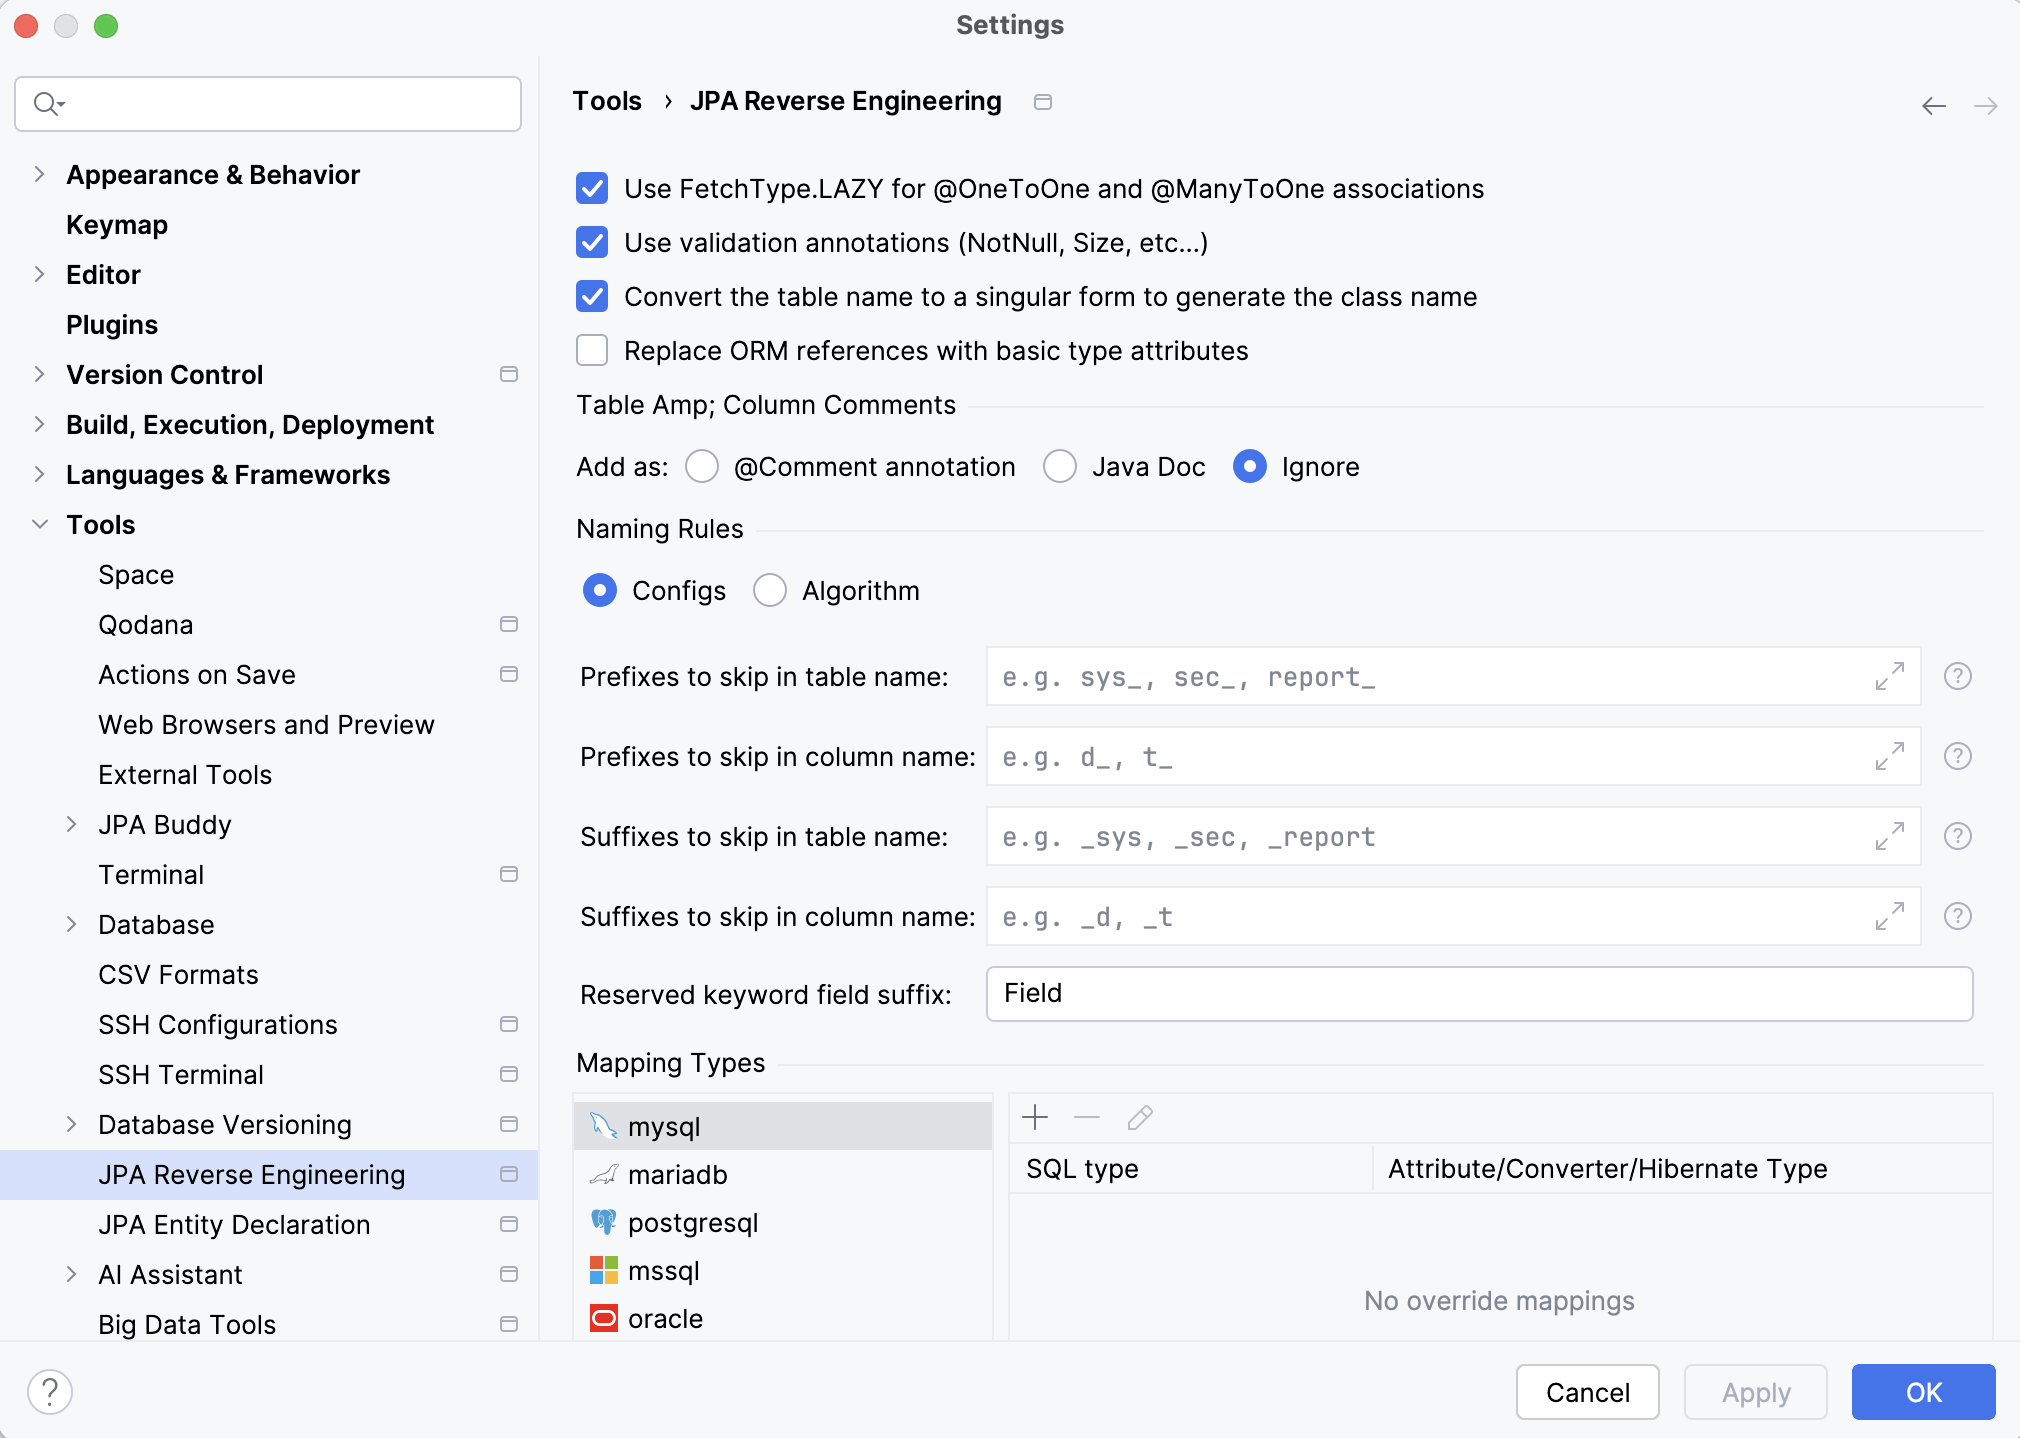Cancel the Settings dialog
2020x1438 pixels.
(x=1587, y=1391)
